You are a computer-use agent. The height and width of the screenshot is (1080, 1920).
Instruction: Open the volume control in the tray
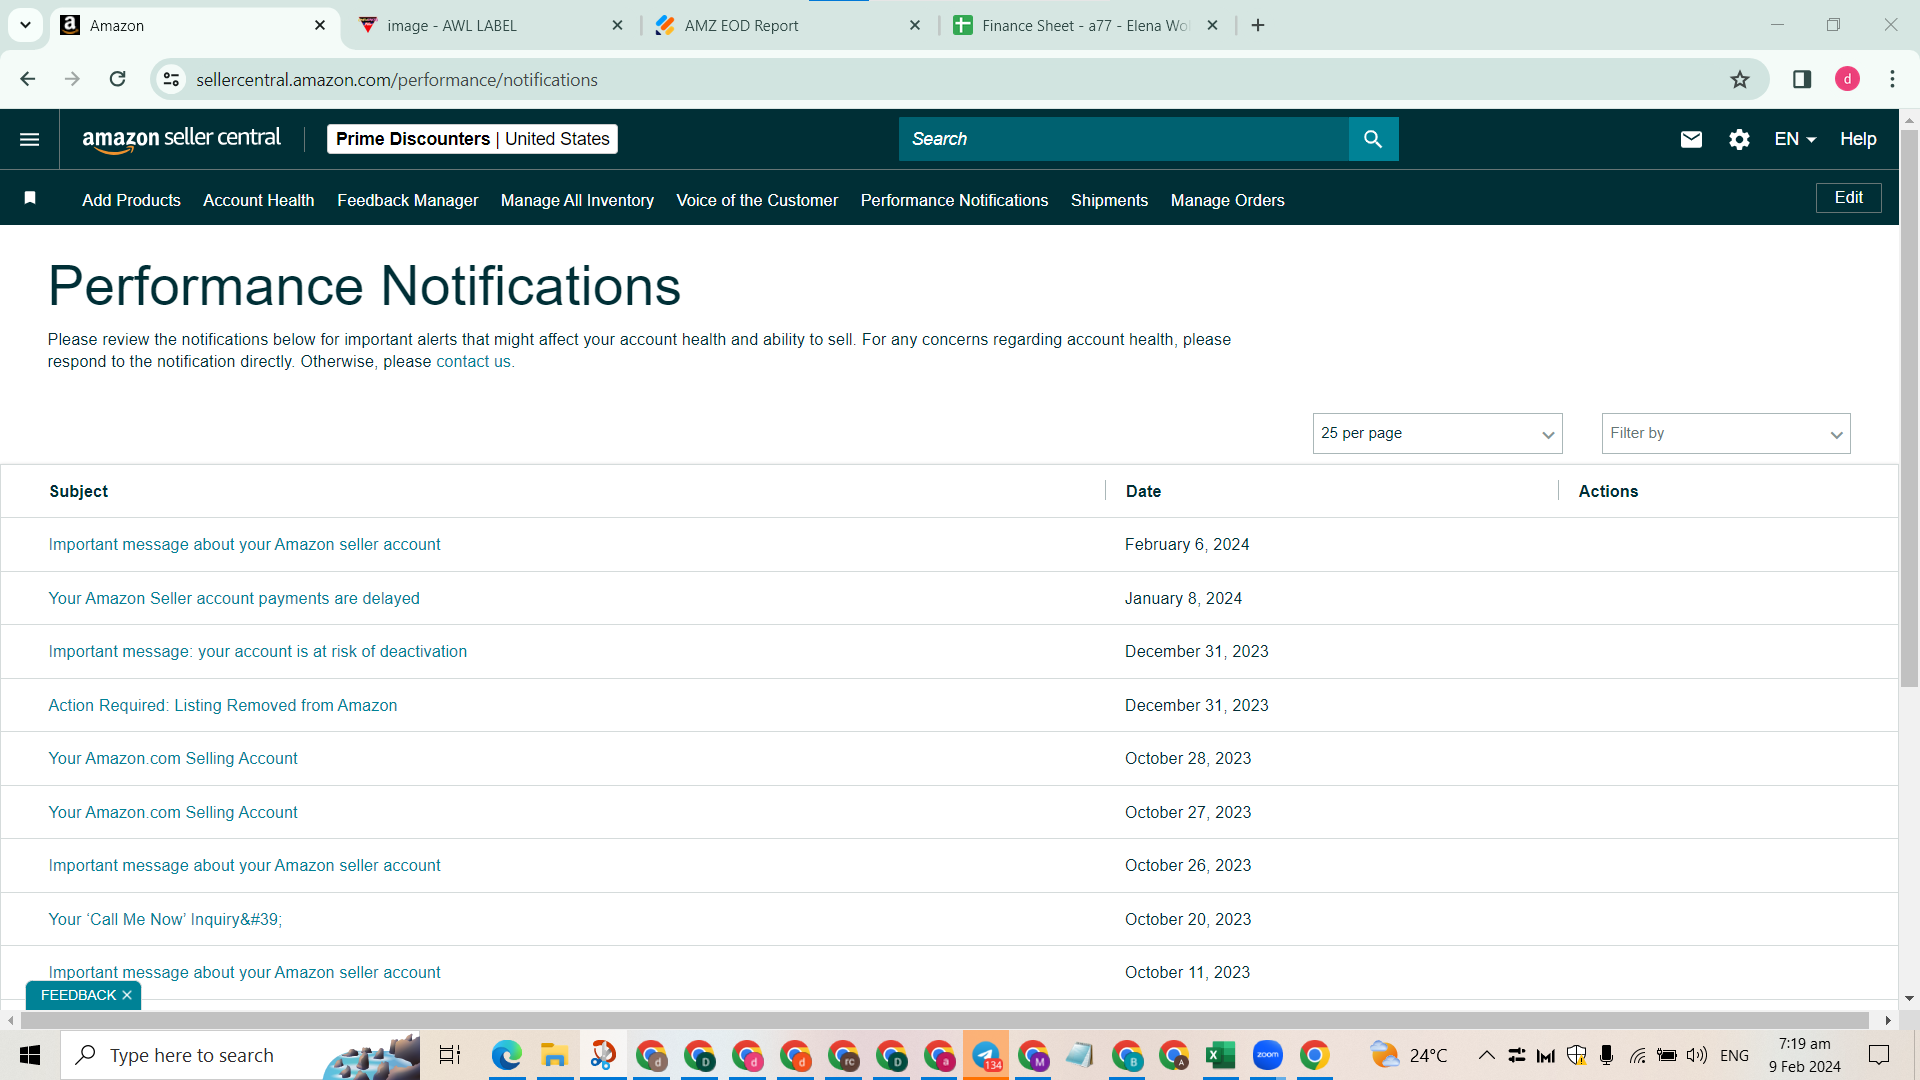tap(1697, 1055)
